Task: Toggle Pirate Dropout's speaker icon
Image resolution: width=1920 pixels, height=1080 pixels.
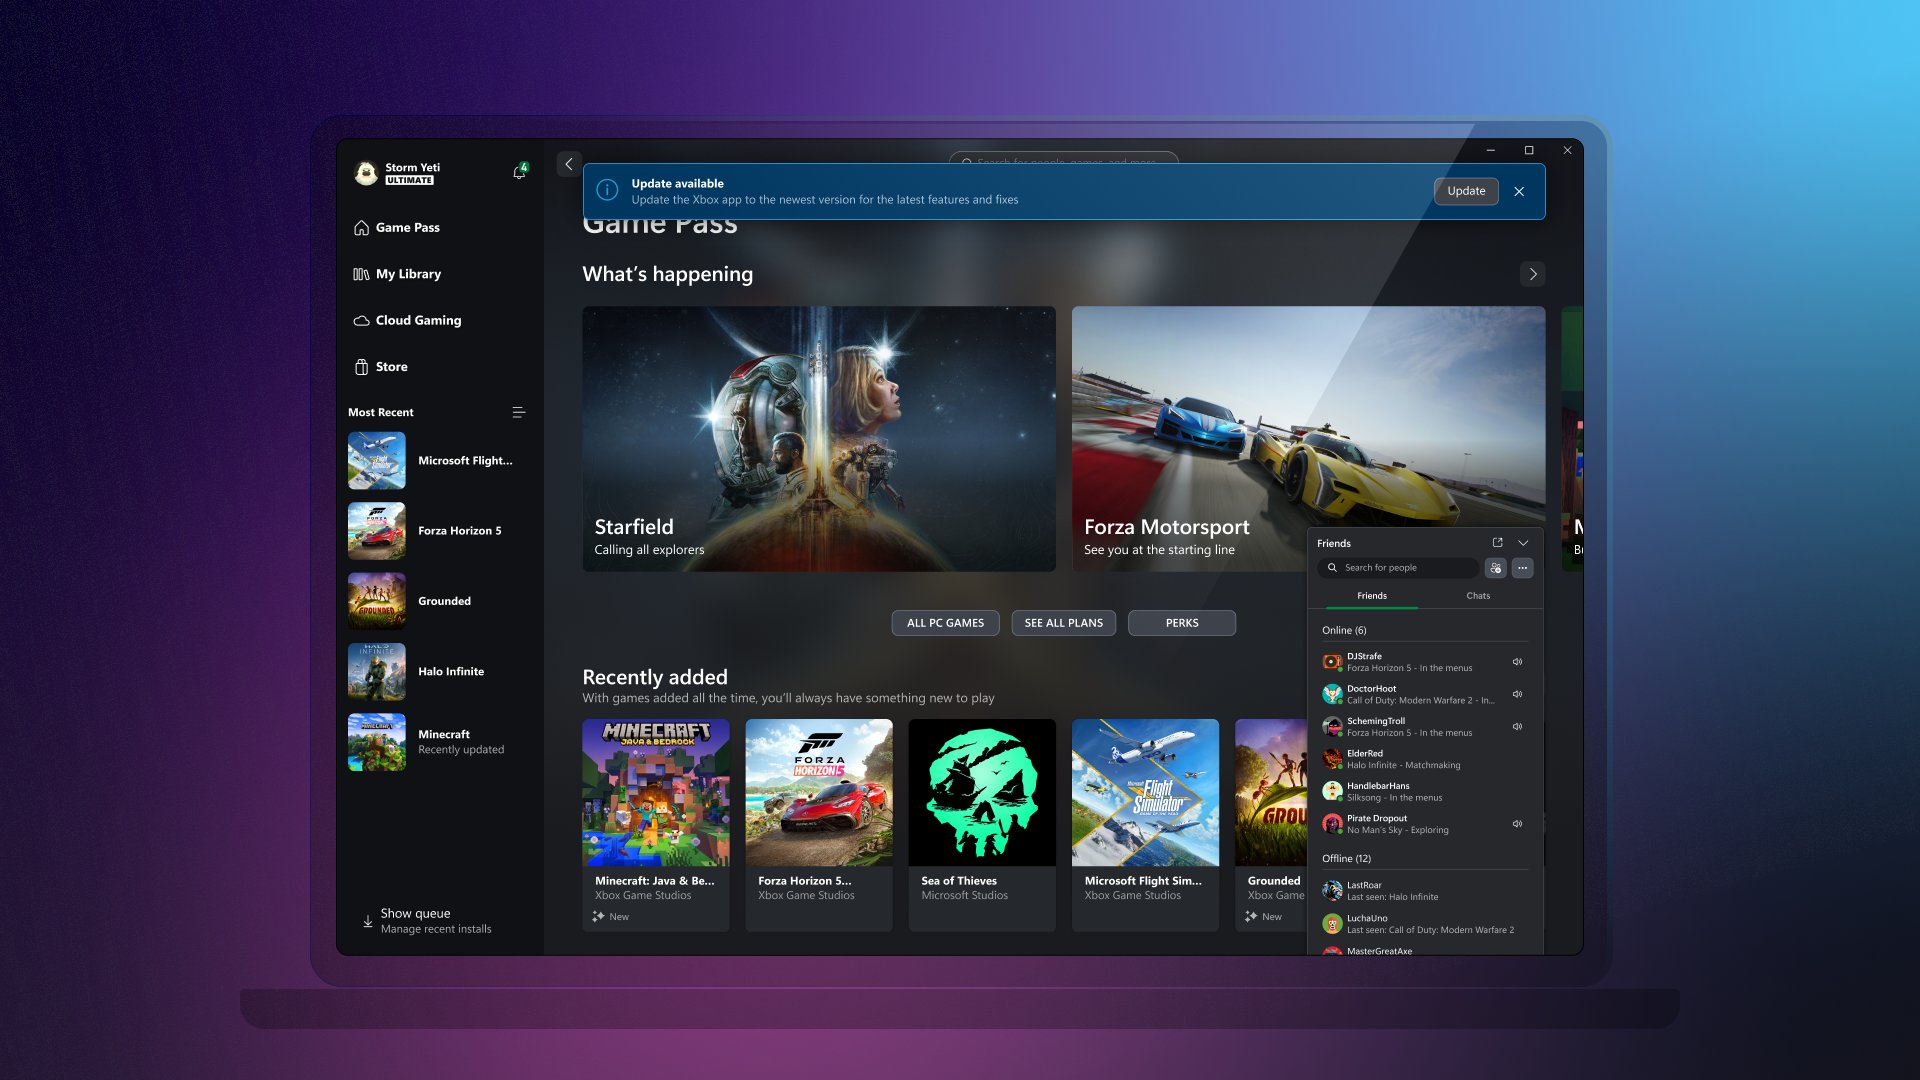Action: pos(1517,824)
